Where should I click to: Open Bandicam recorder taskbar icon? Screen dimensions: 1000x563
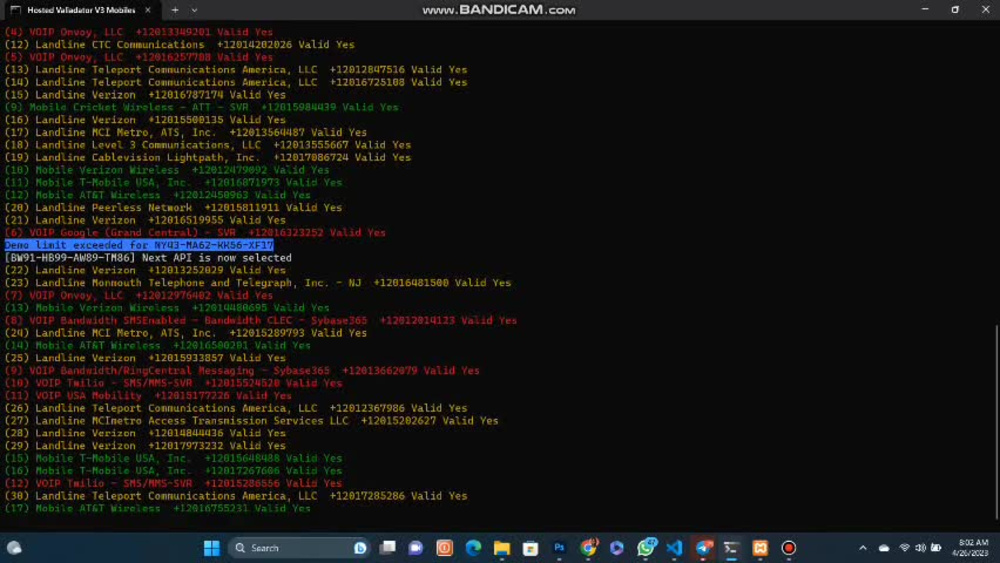coord(789,548)
